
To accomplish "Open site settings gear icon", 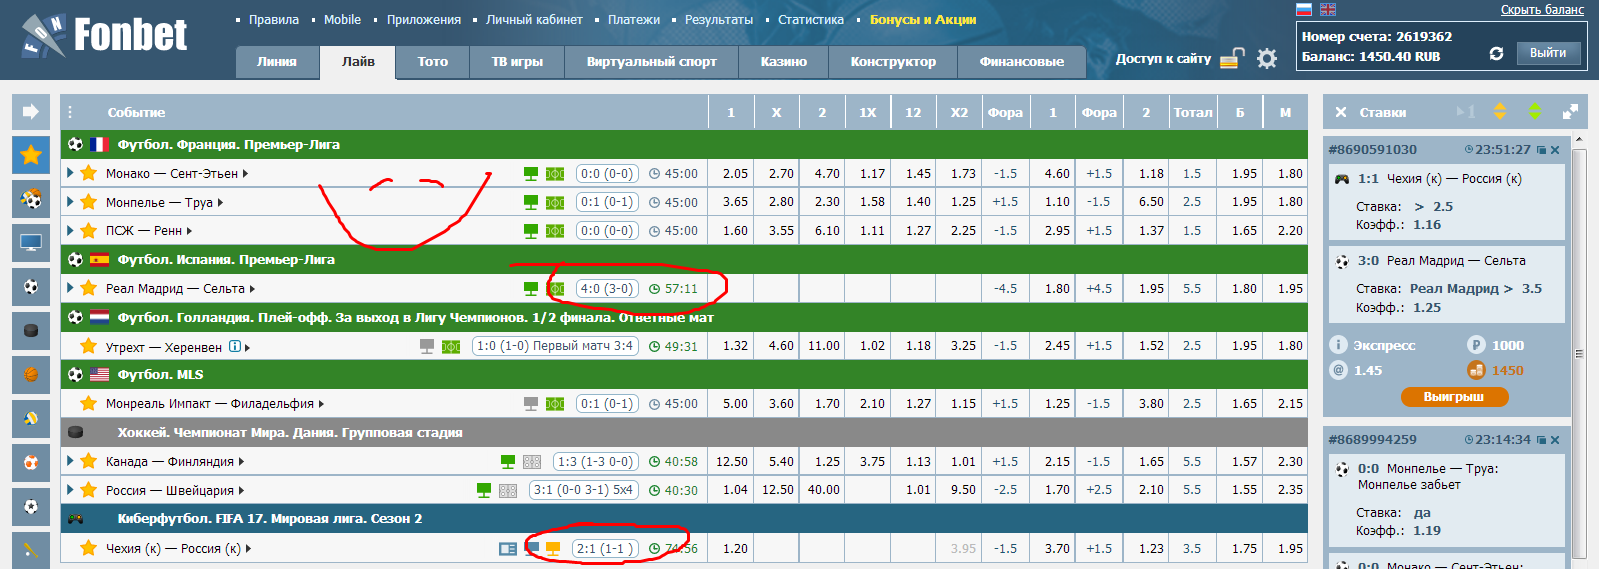I will point(1267,58).
